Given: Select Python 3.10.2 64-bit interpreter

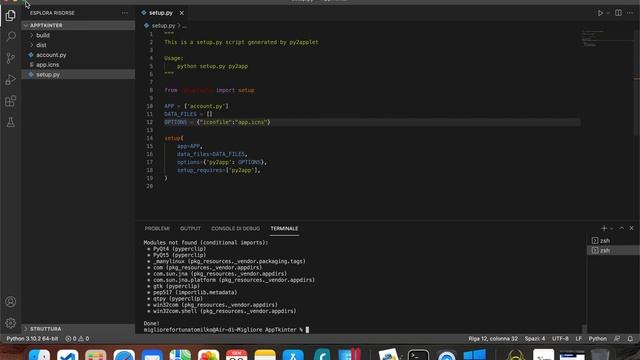Looking at the screenshot, I should (x=32, y=339).
